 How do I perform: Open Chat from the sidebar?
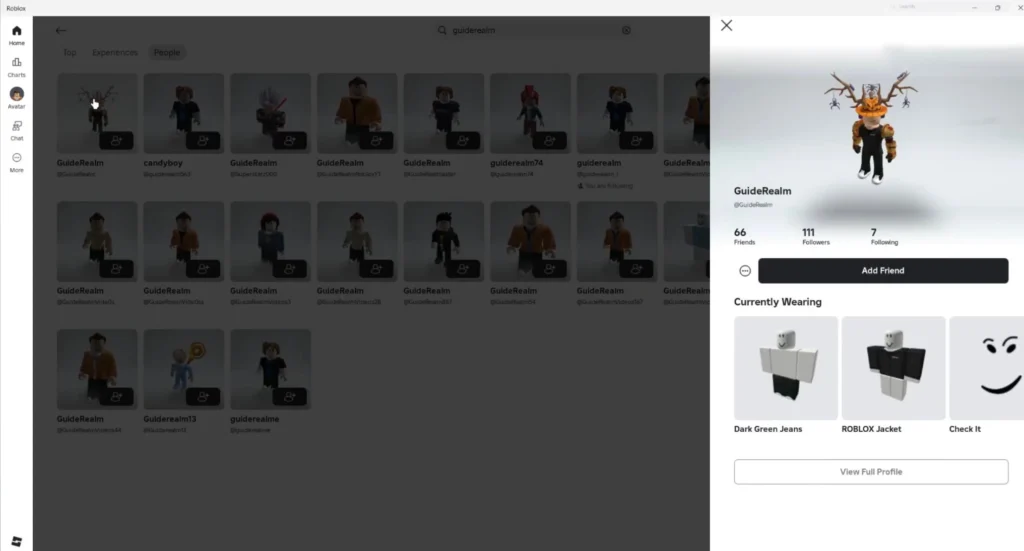click(16, 131)
